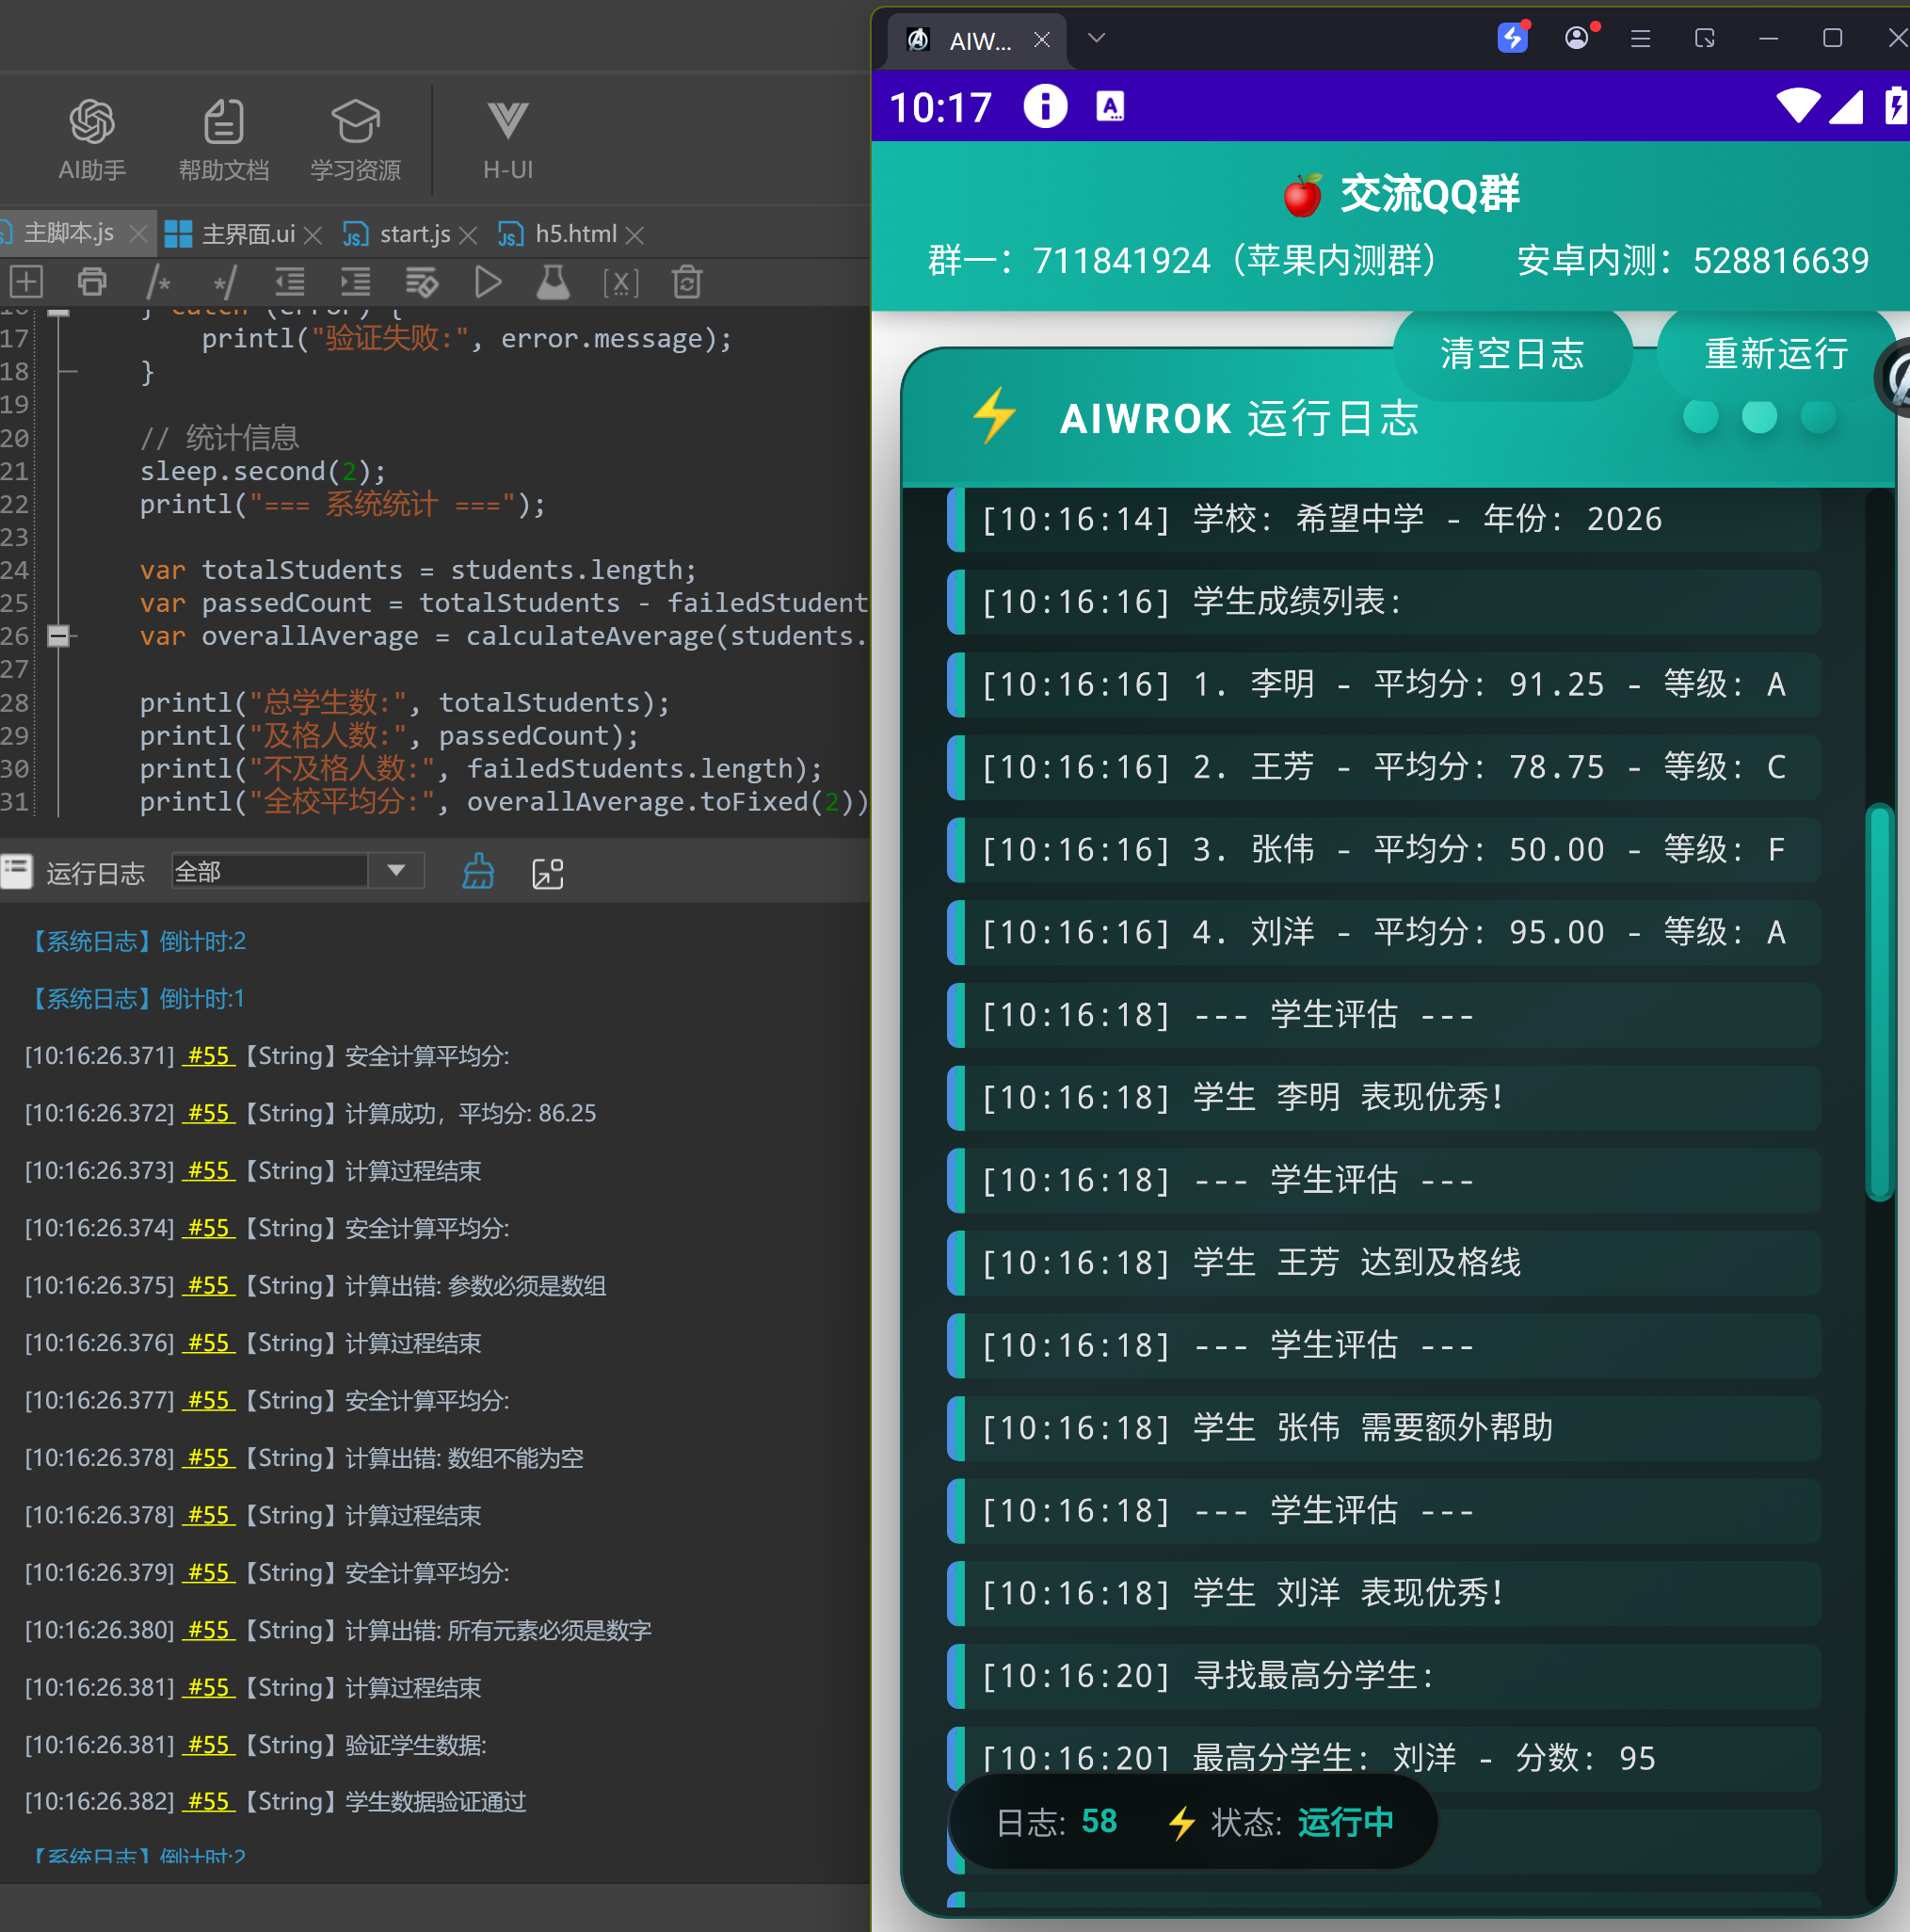Click #55 link at 10:16:26.382 entry
This screenshot has height=1932, width=1910.
pos(209,1802)
